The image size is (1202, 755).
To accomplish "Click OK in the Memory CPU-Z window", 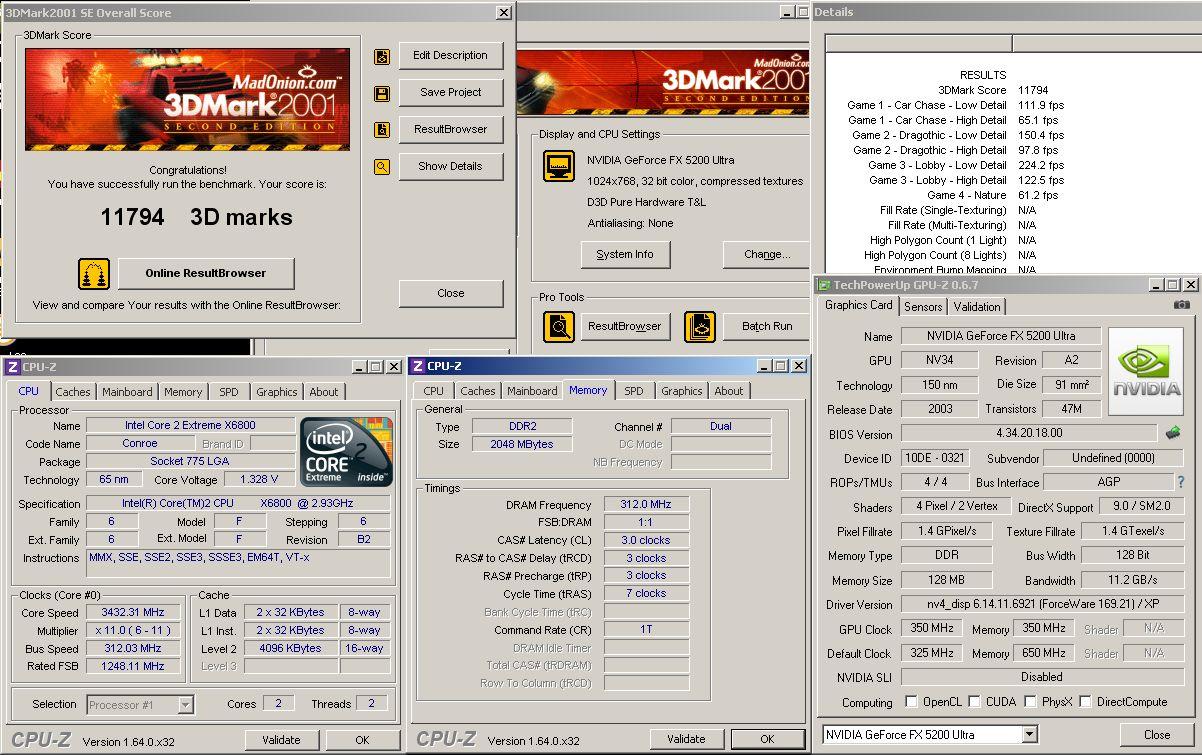I will click(767, 739).
